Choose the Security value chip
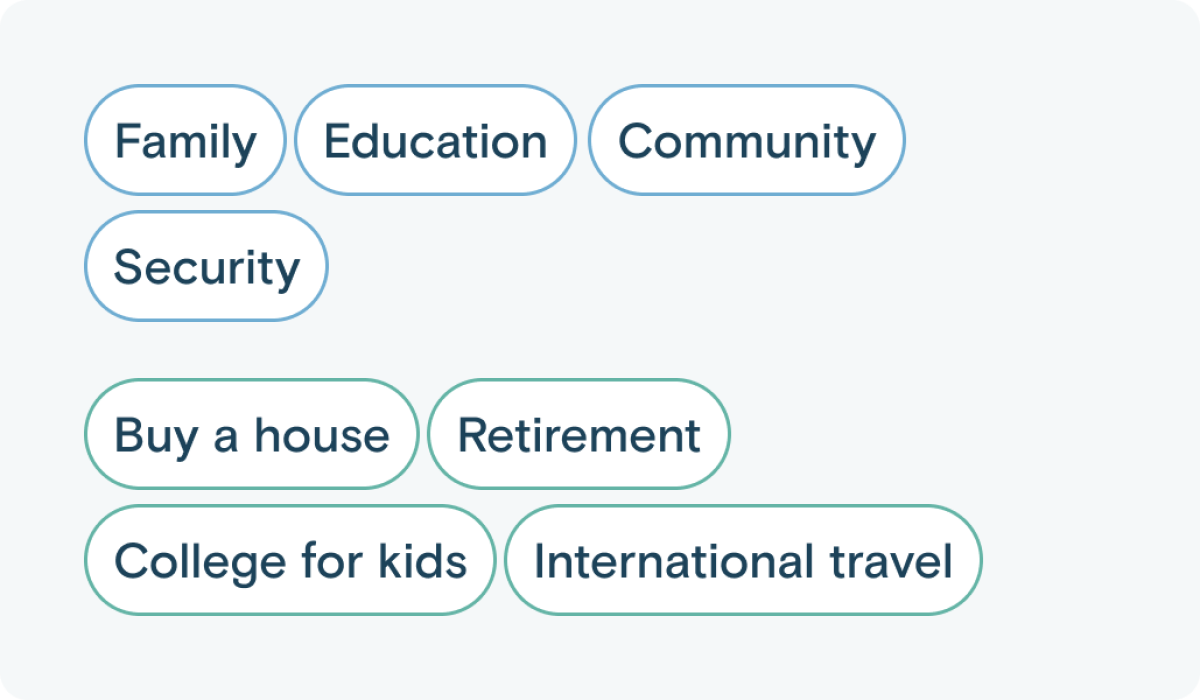The image size is (1200, 700). [206, 267]
